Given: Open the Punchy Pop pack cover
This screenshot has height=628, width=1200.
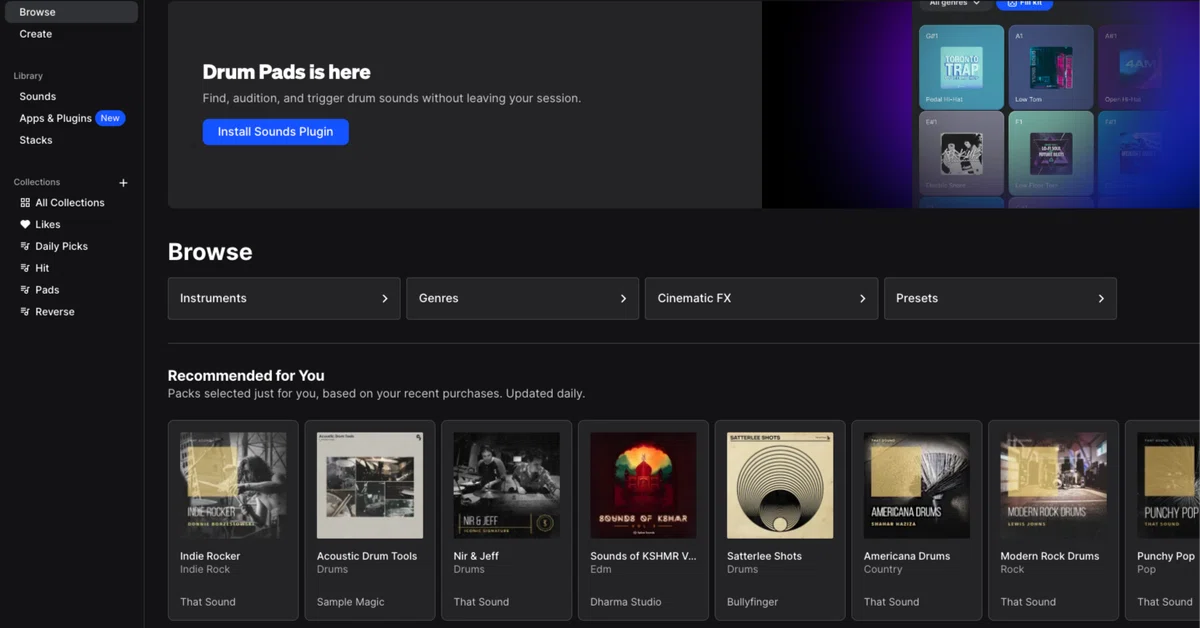Looking at the screenshot, I should [x=1168, y=486].
